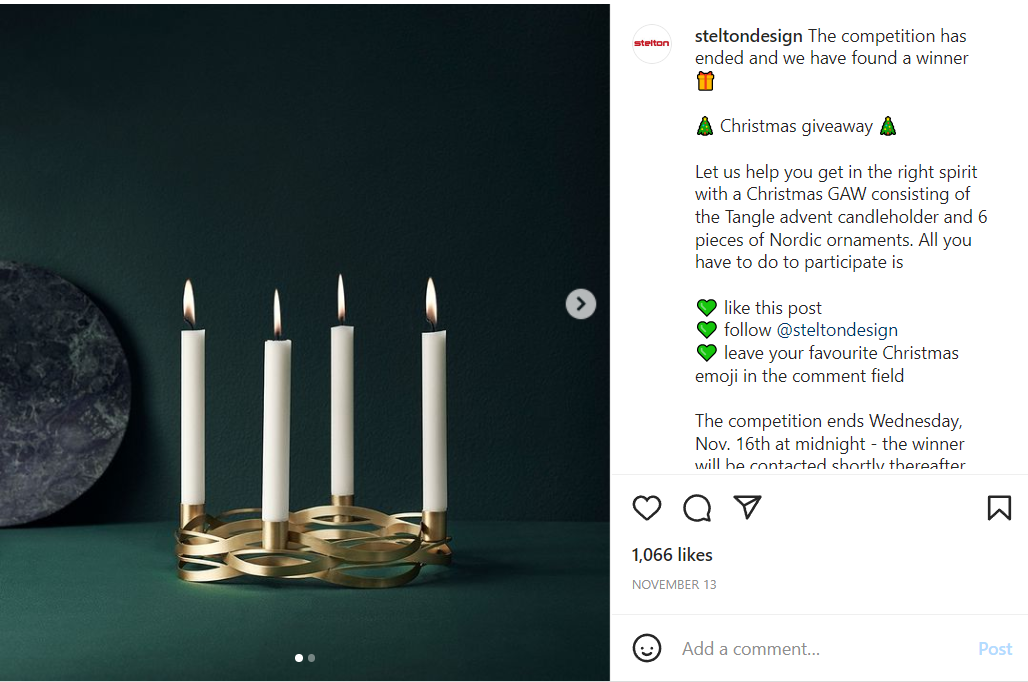1028x682 pixels.
Task: Open the November 13 post date
Action: tap(674, 585)
